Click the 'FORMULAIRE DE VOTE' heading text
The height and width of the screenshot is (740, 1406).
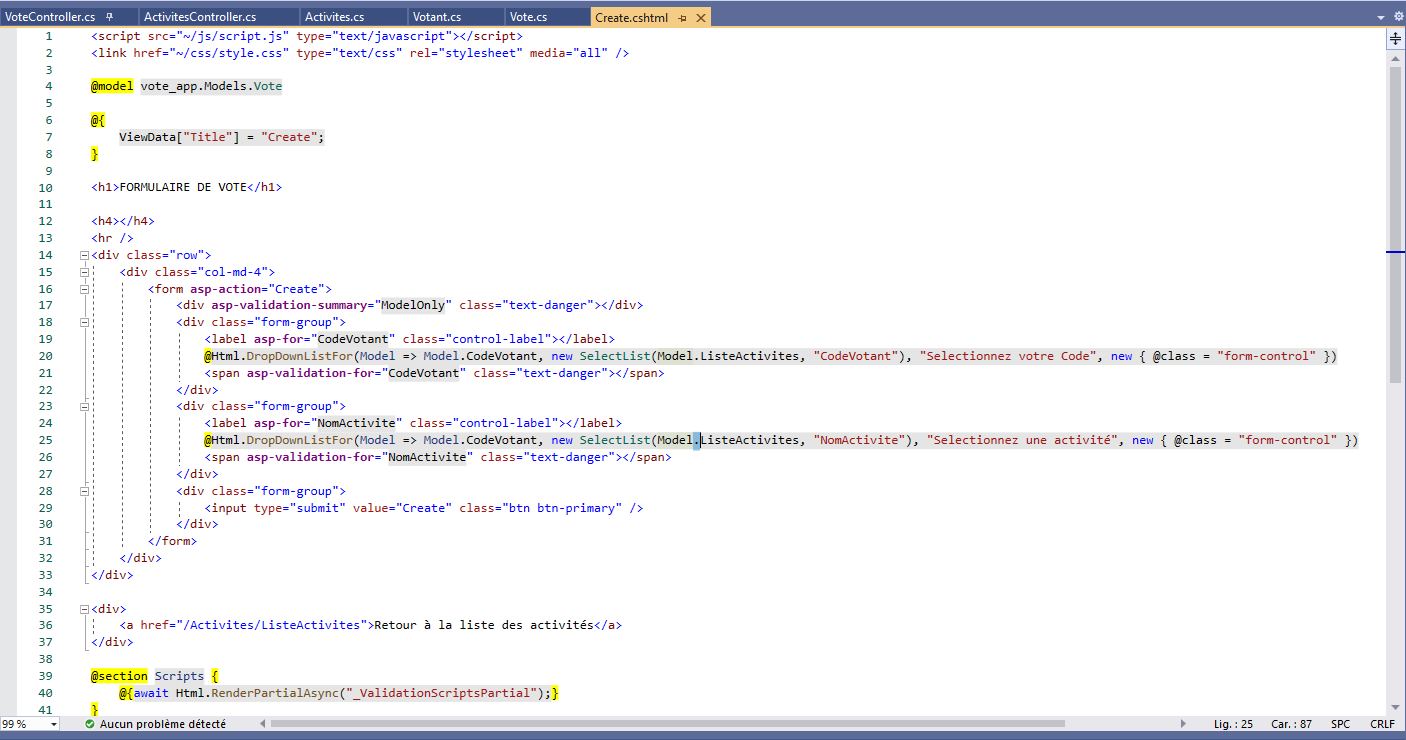pos(183,187)
